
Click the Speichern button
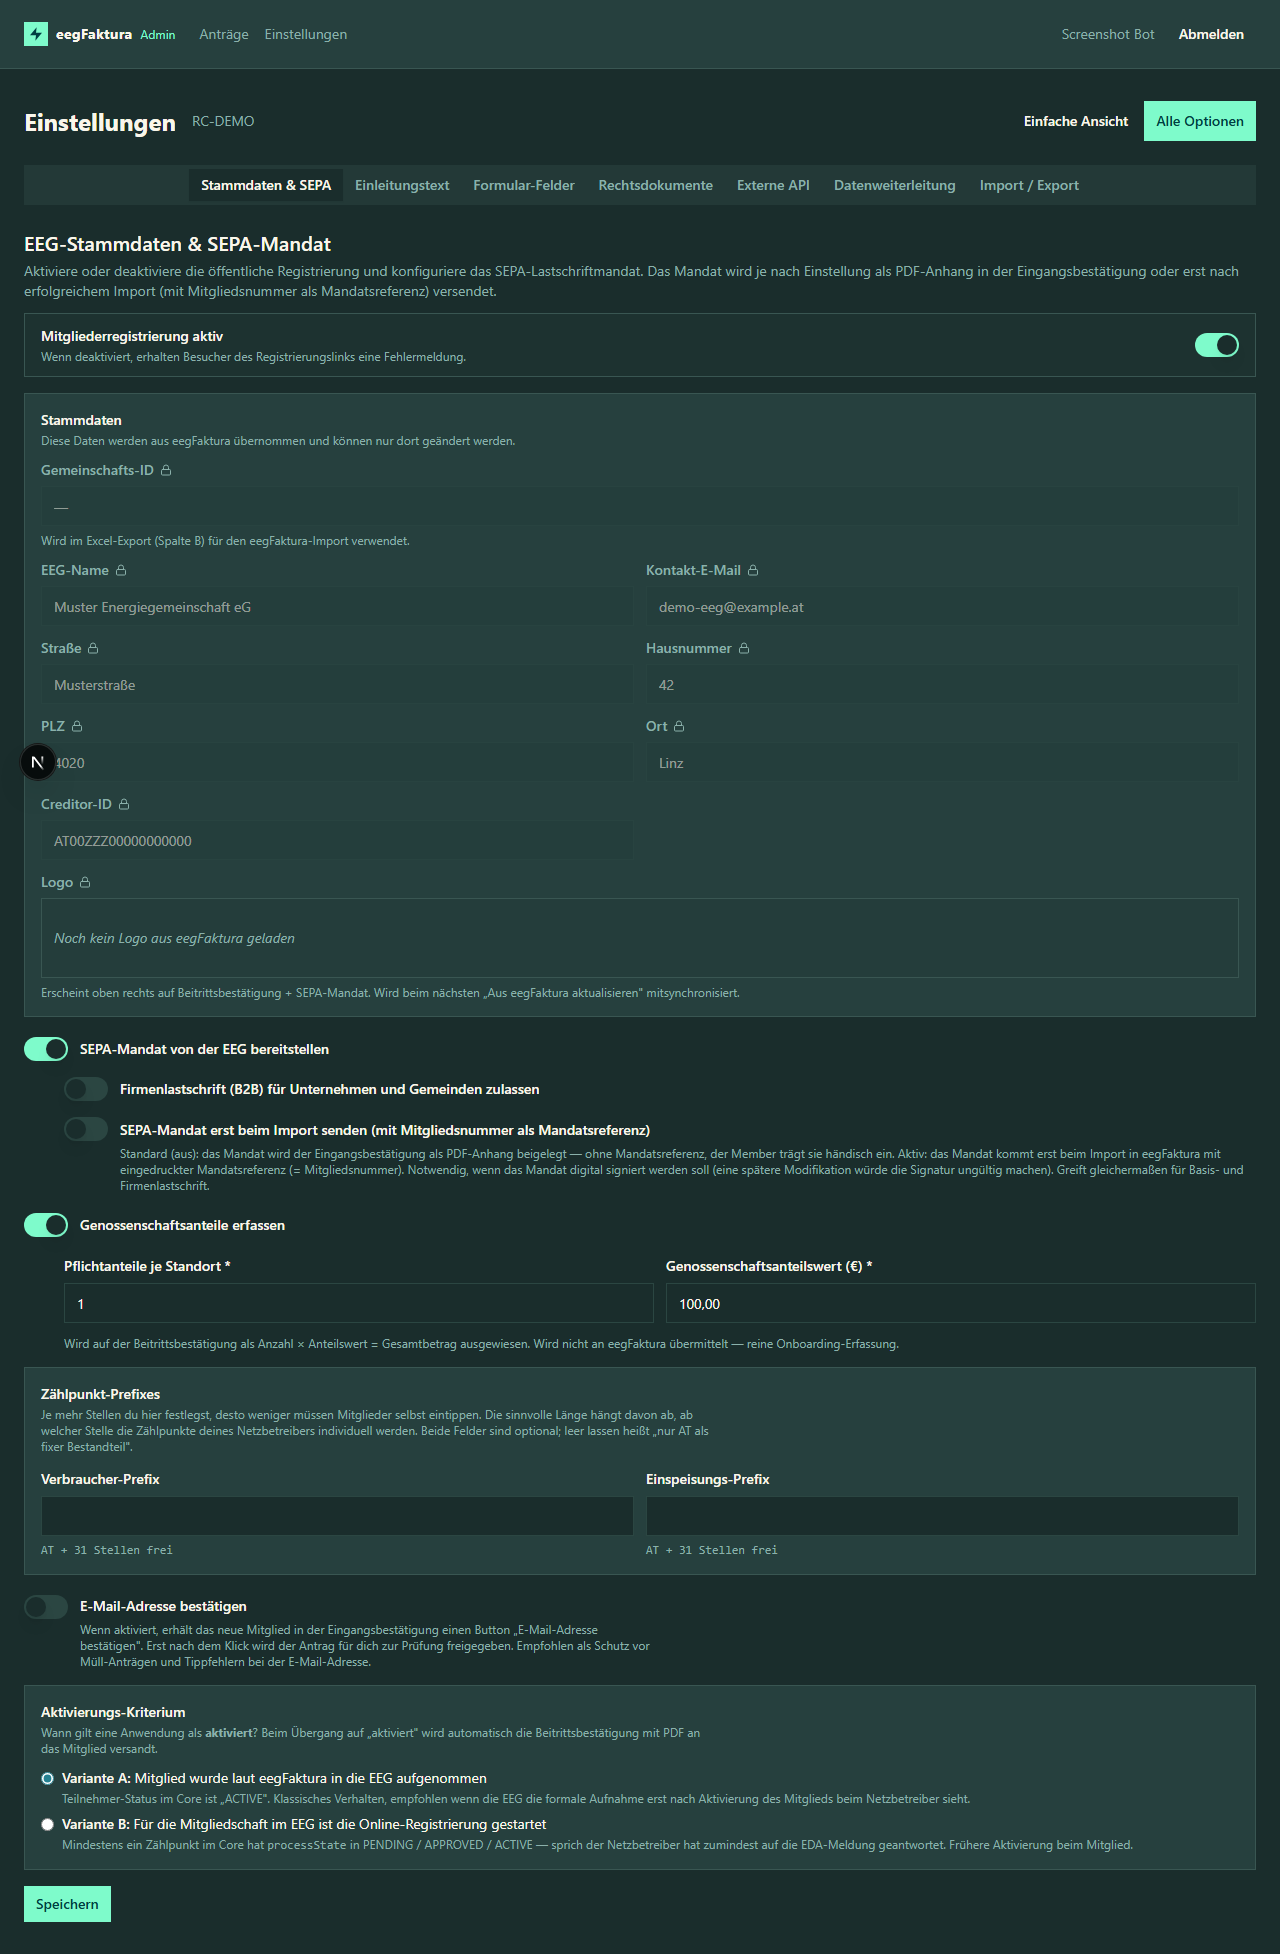pyautogui.click(x=67, y=1904)
